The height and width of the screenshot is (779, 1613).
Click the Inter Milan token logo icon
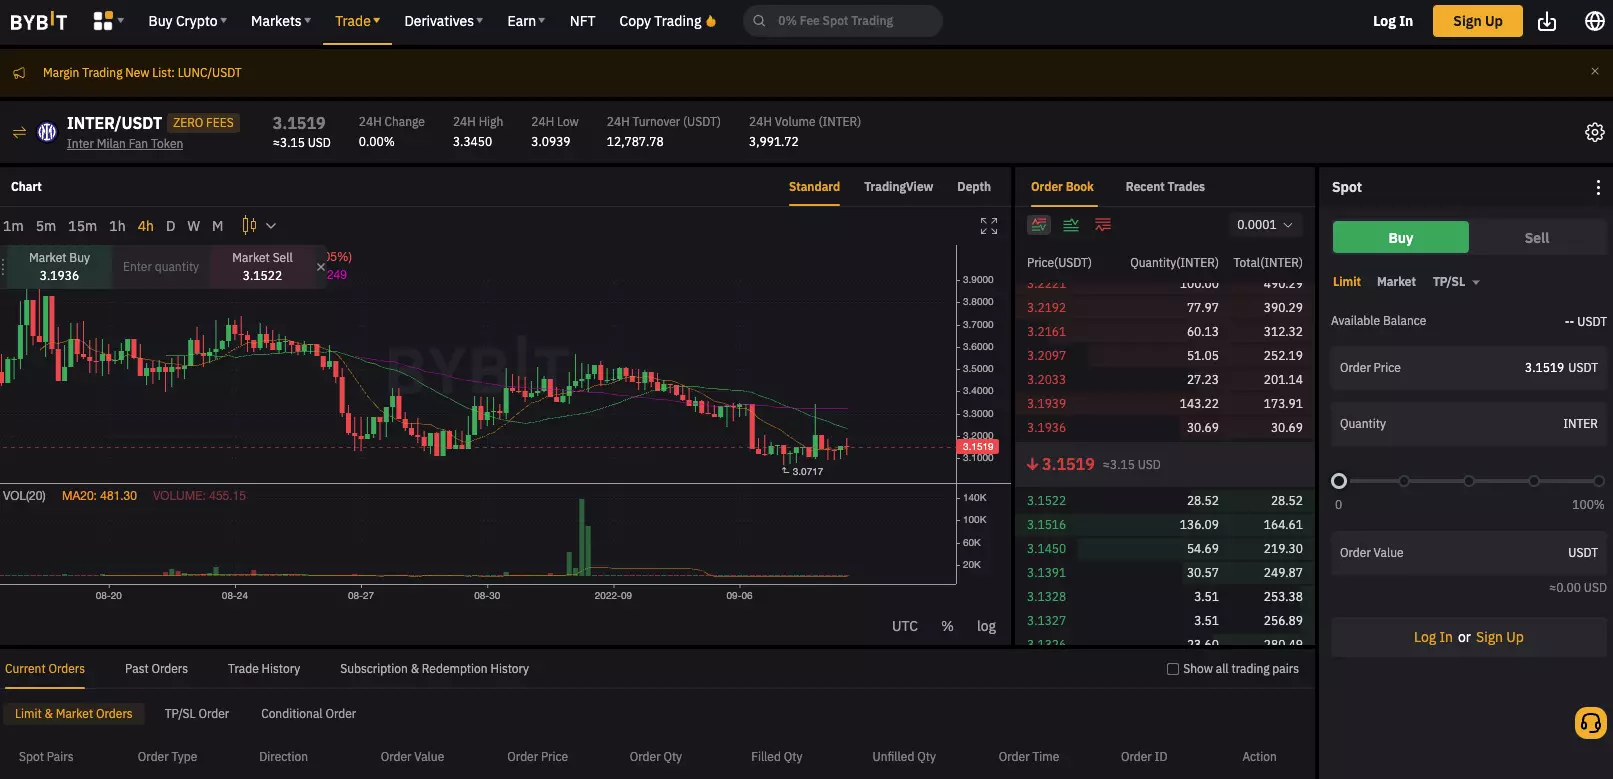click(x=47, y=132)
